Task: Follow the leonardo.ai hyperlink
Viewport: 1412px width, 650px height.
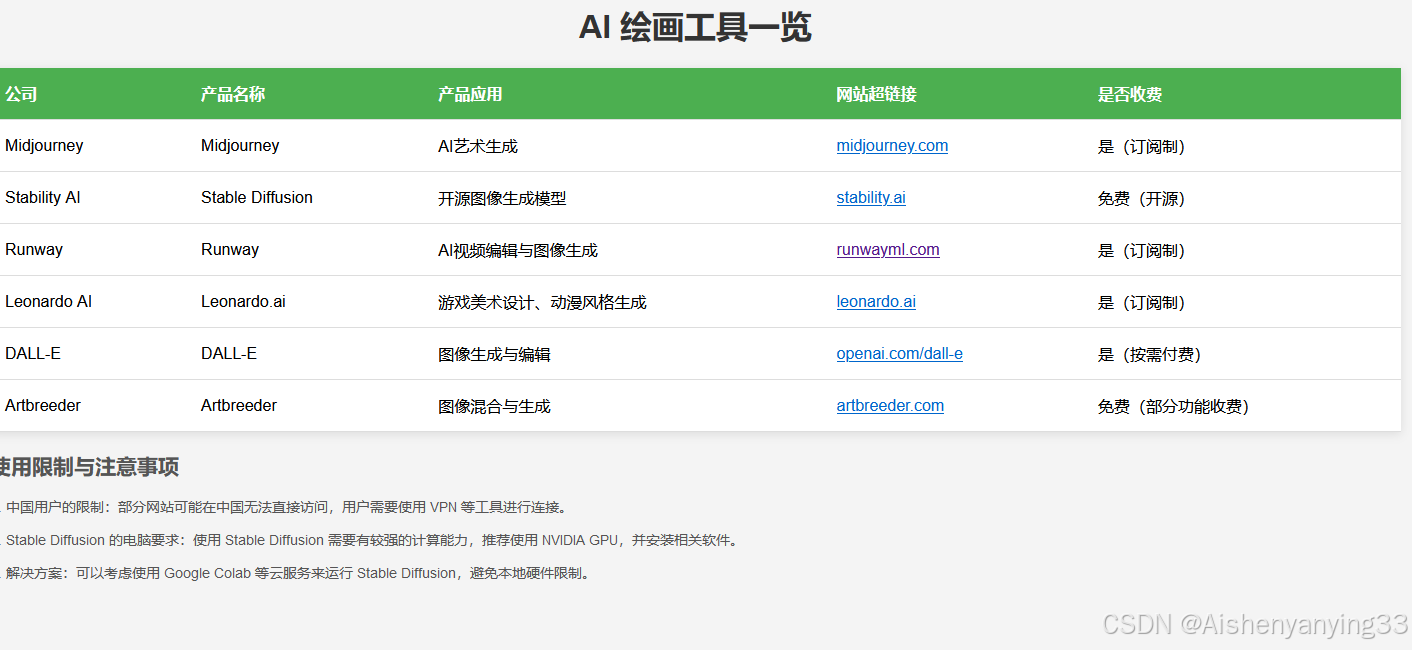Action: [876, 302]
